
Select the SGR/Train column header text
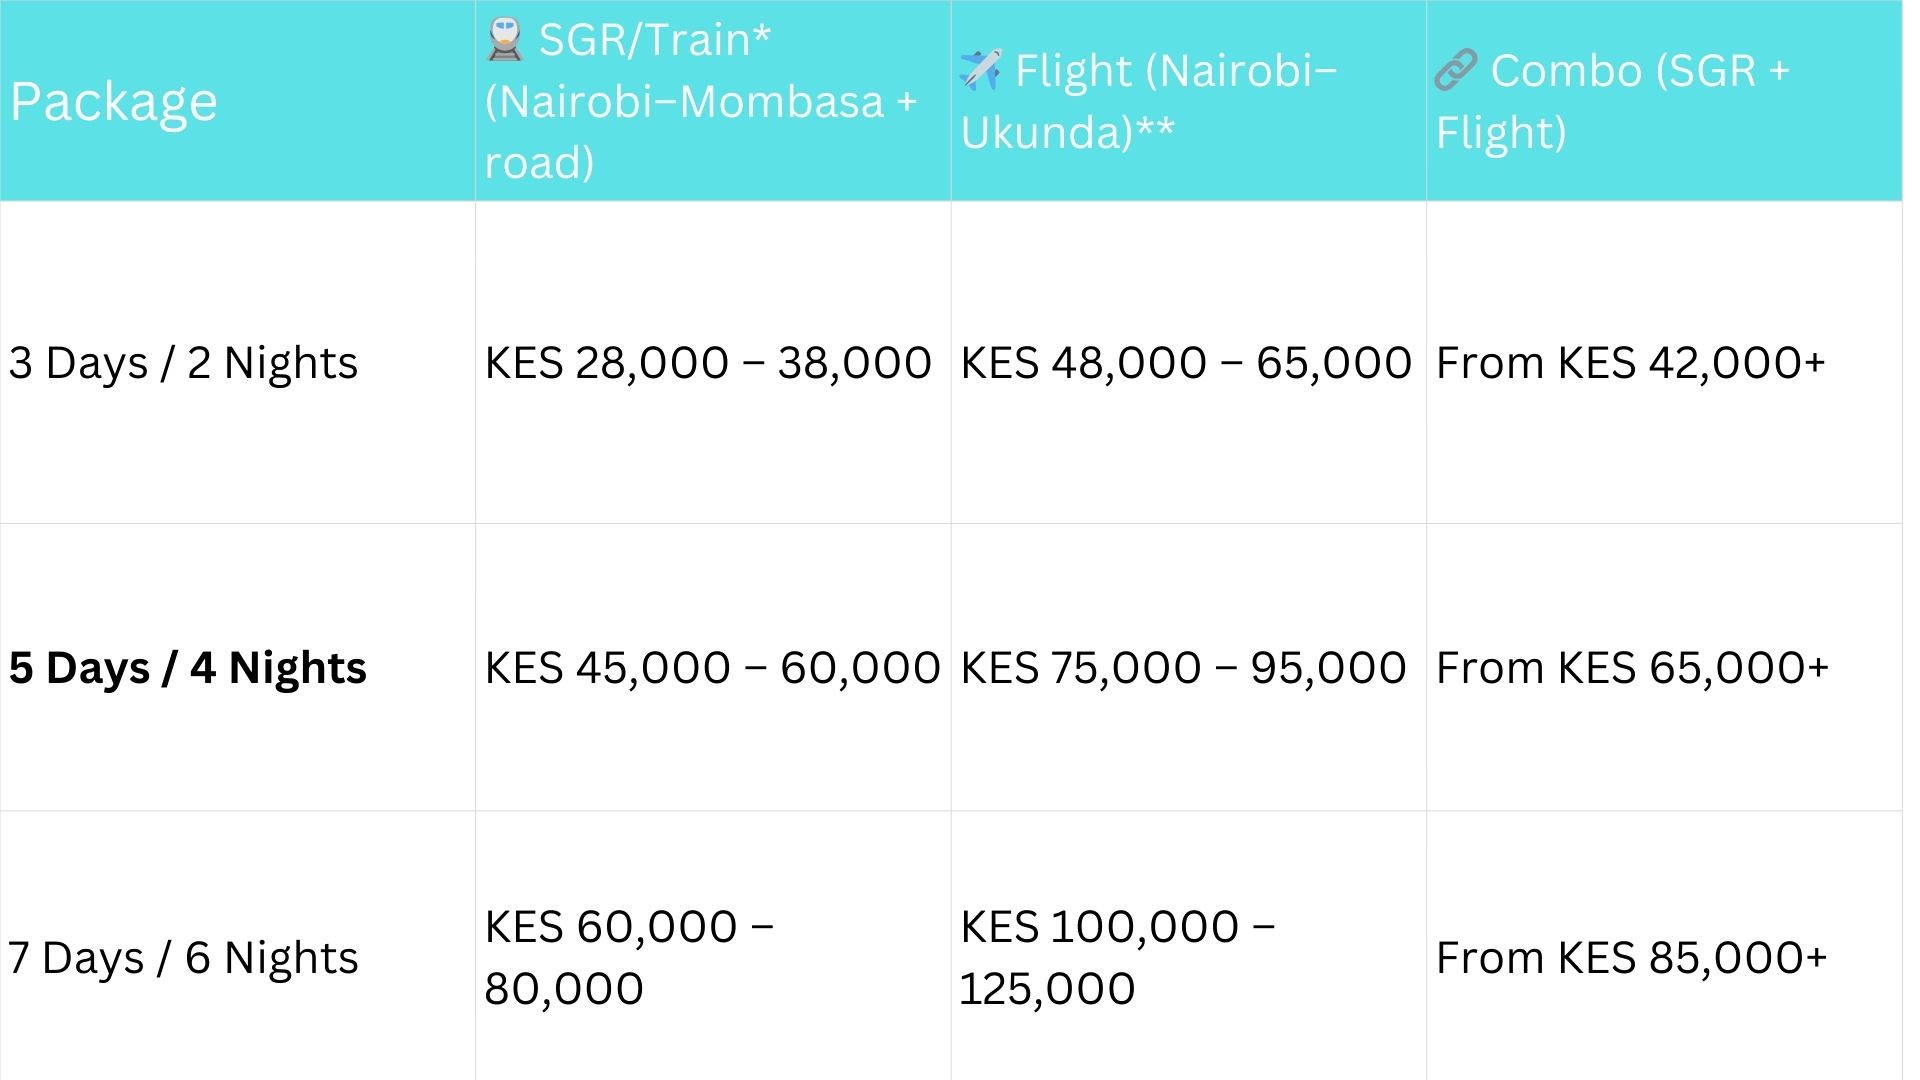(700, 101)
